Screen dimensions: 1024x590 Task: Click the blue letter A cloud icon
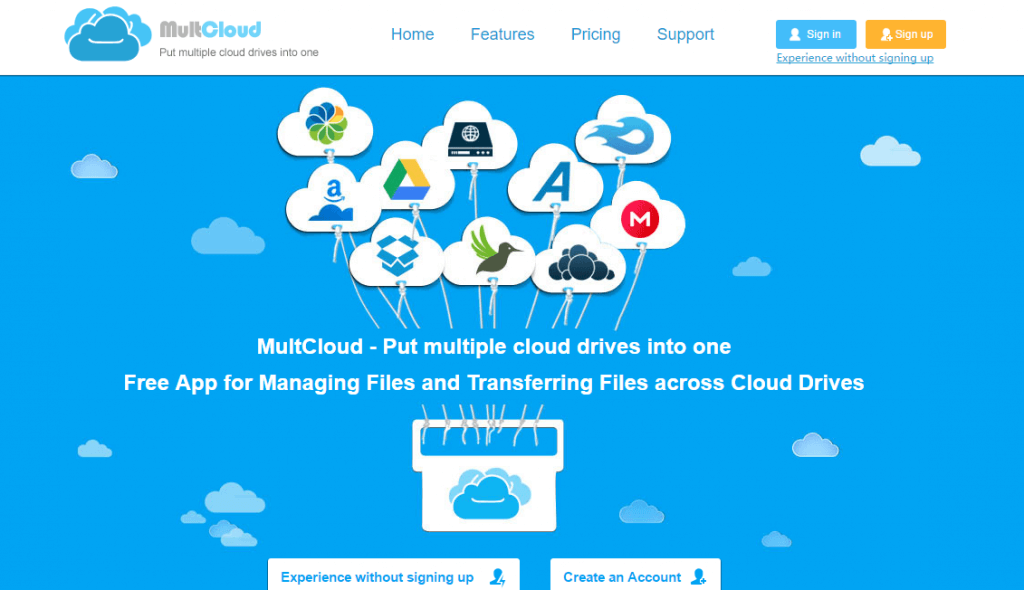click(554, 180)
